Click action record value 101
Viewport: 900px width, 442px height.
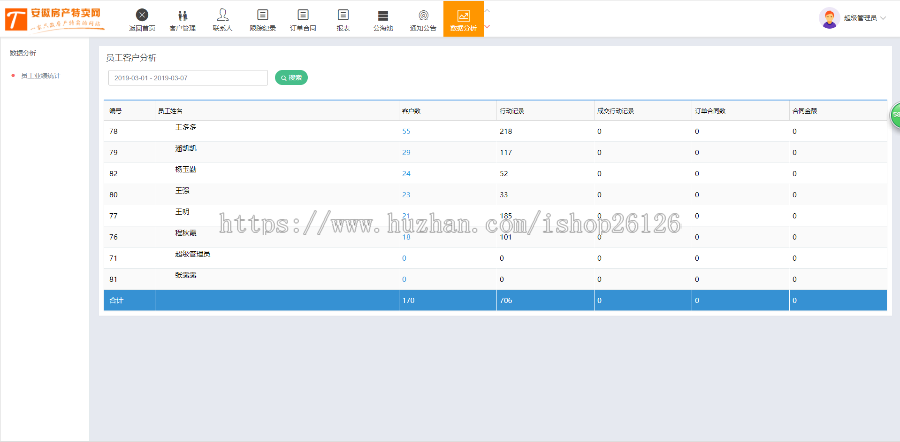506,237
